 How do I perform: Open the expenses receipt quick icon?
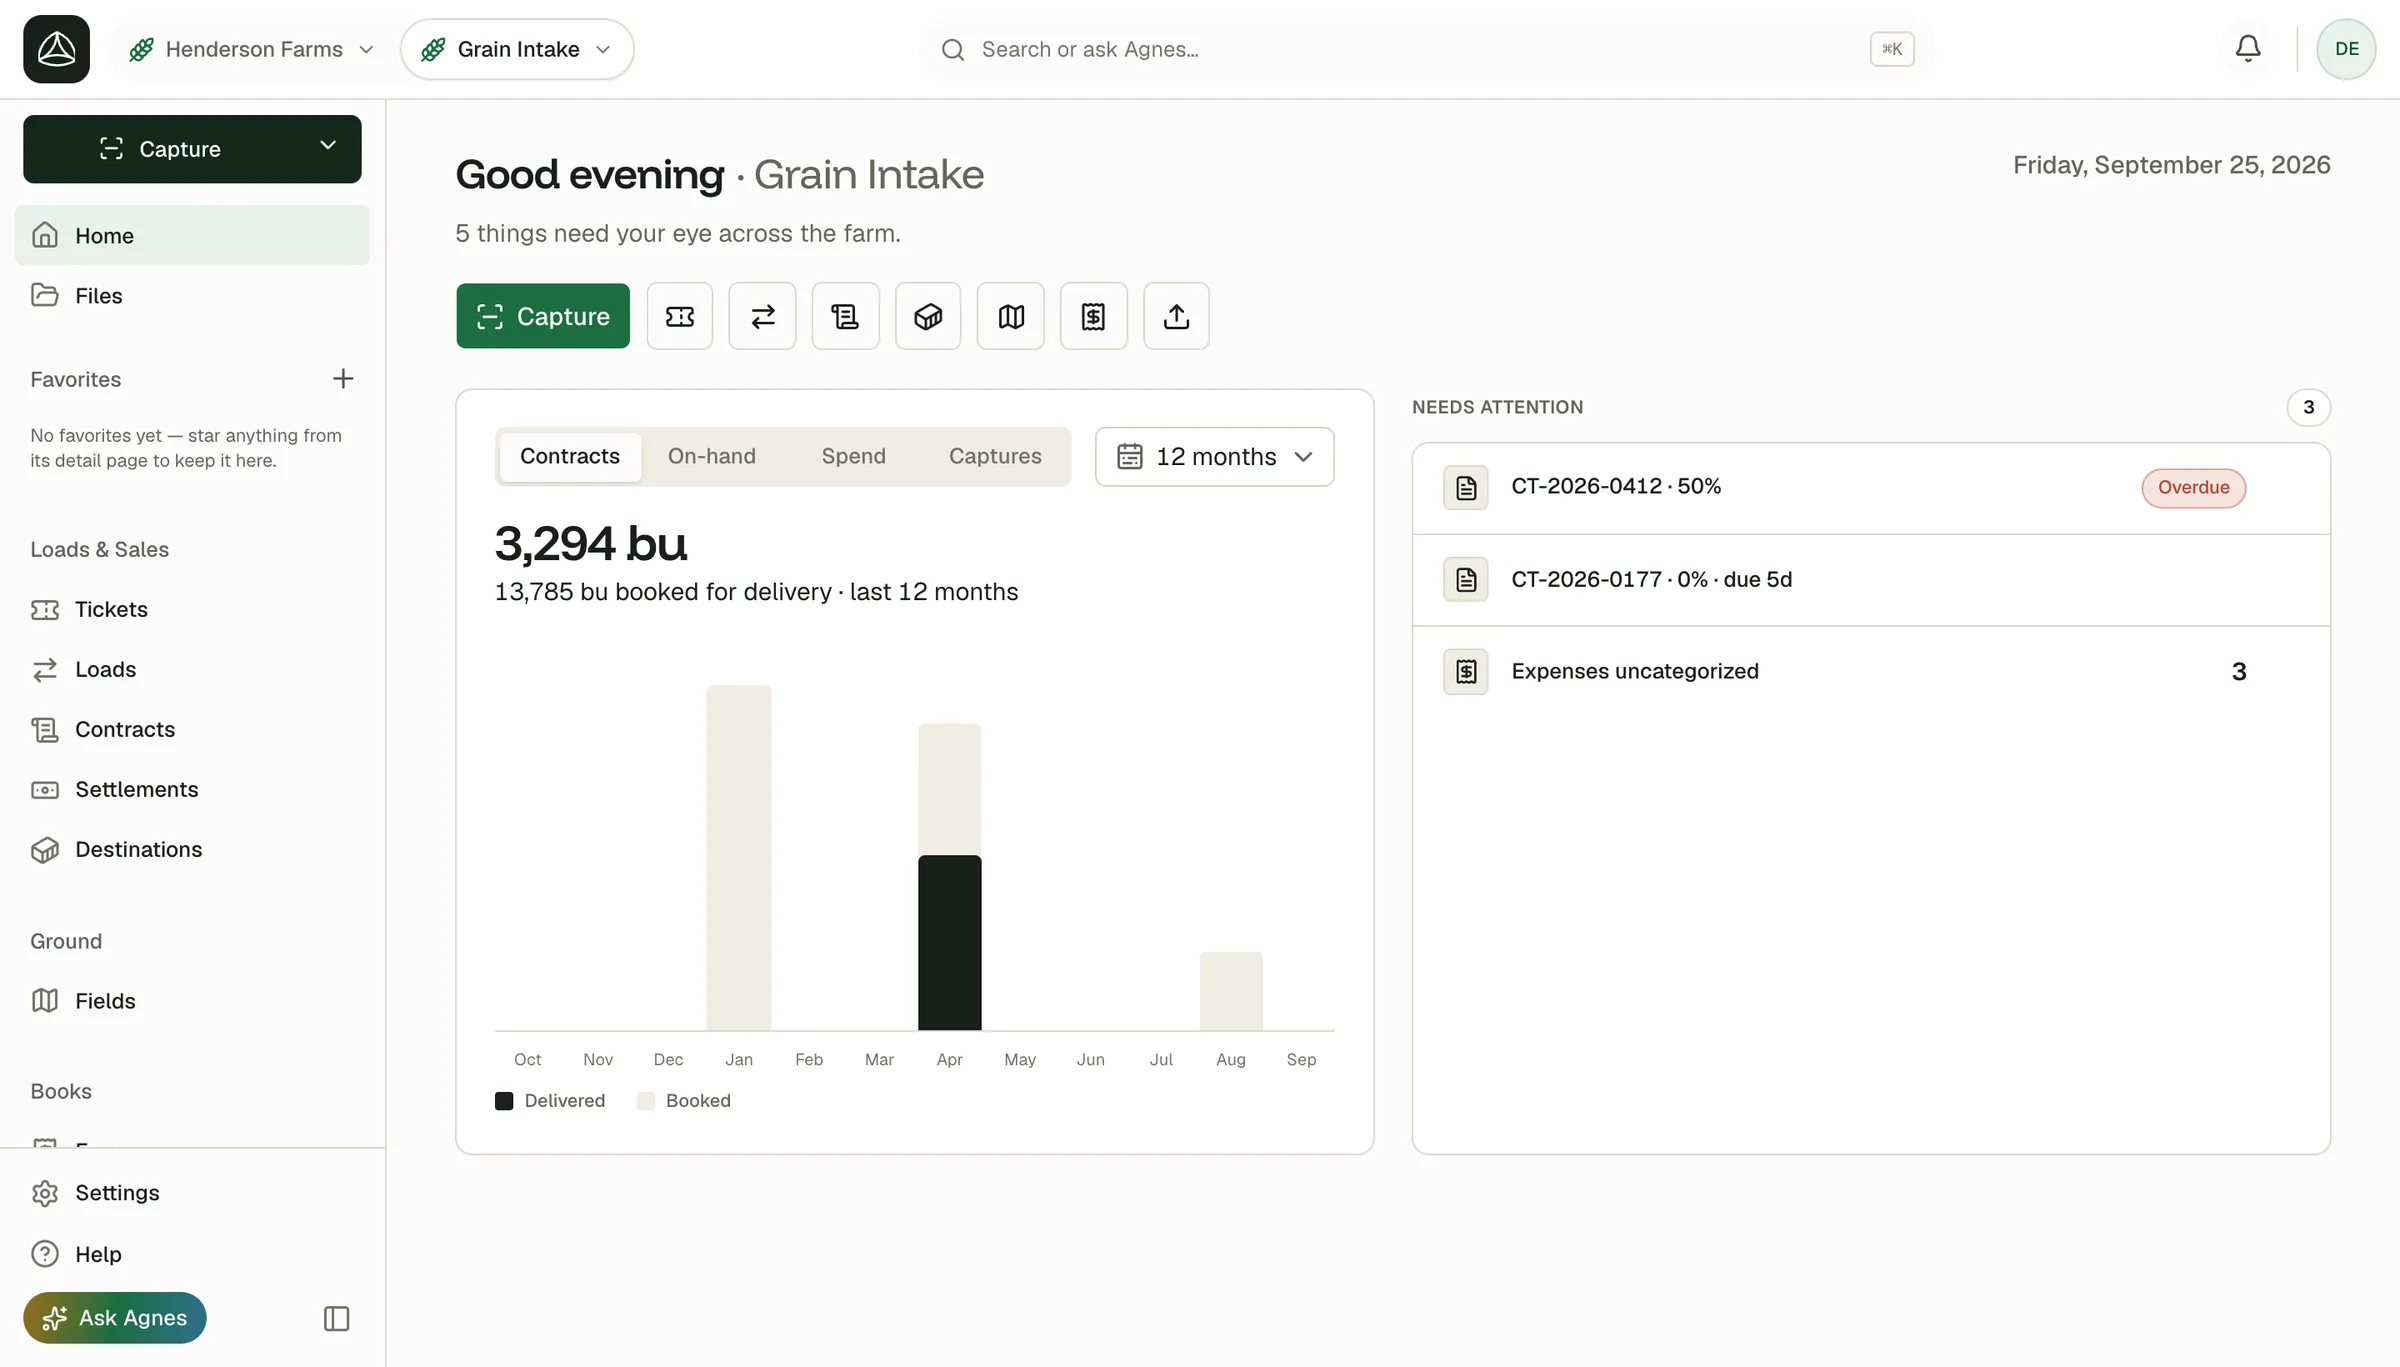[1094, 316]
